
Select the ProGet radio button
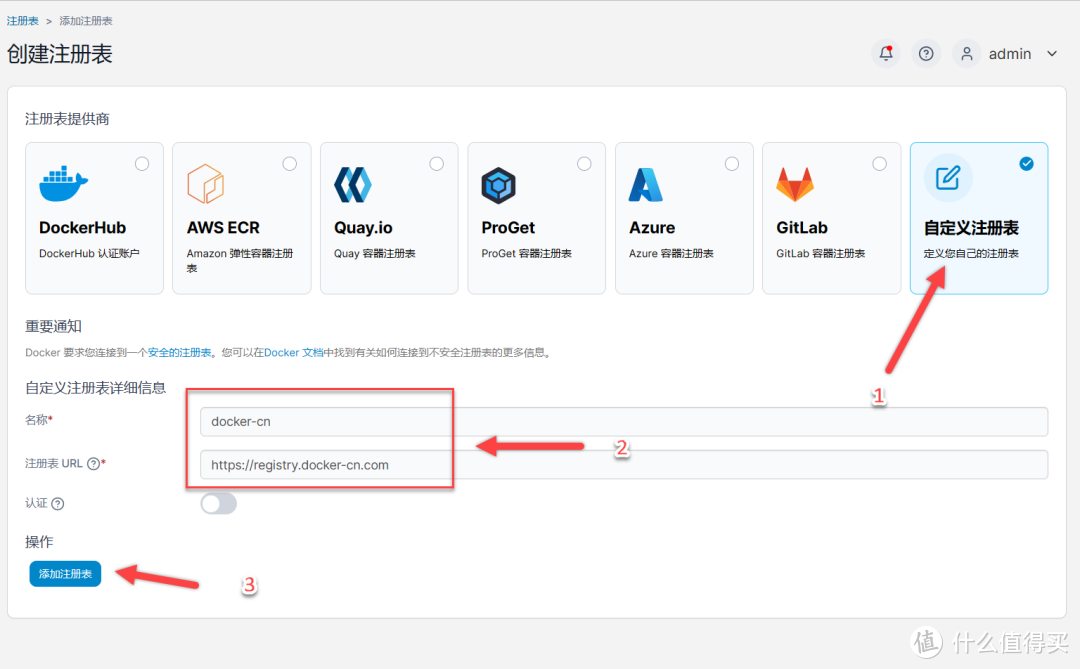(584, 164)
